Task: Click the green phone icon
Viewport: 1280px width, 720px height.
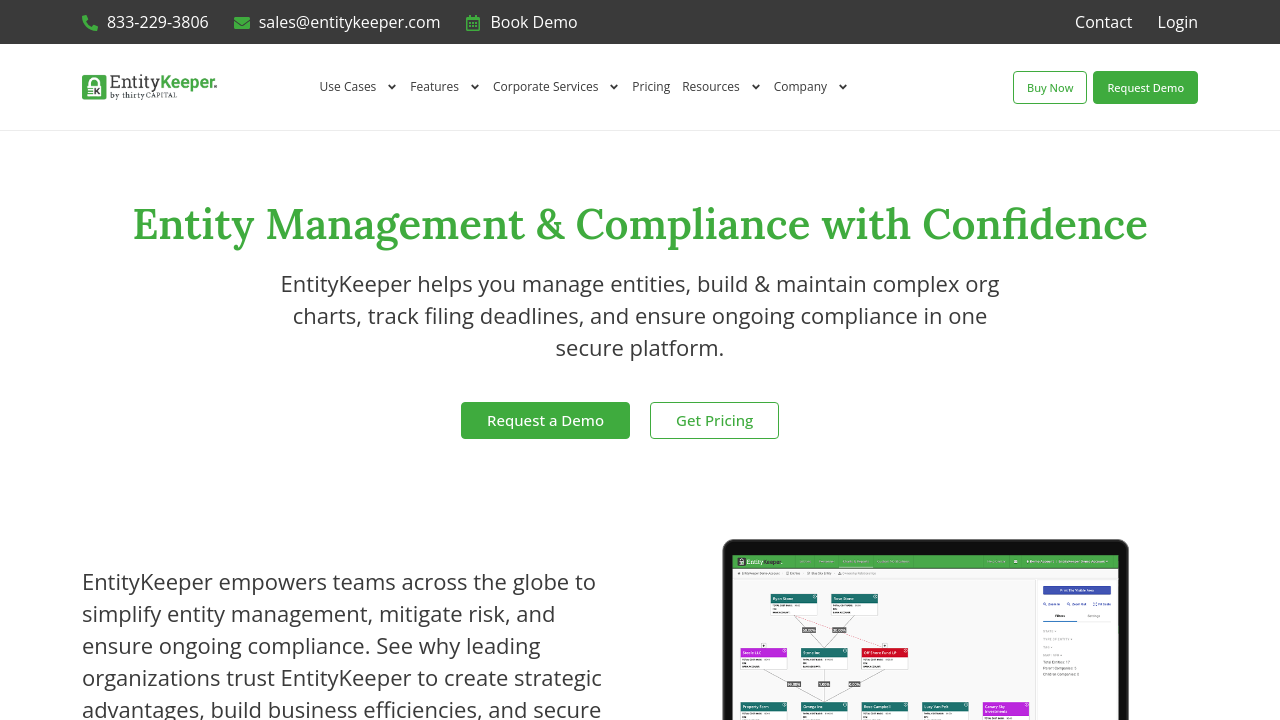Action: coord(90,22)
